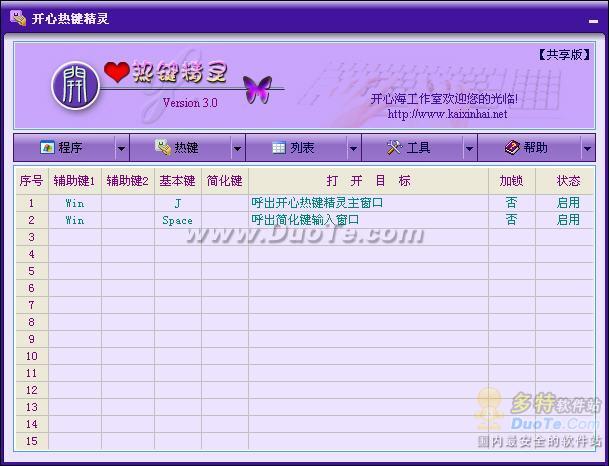The height and width of the screenshot is (466, 609).
Task: Select empty row number 4
Action: coord(31,254)
